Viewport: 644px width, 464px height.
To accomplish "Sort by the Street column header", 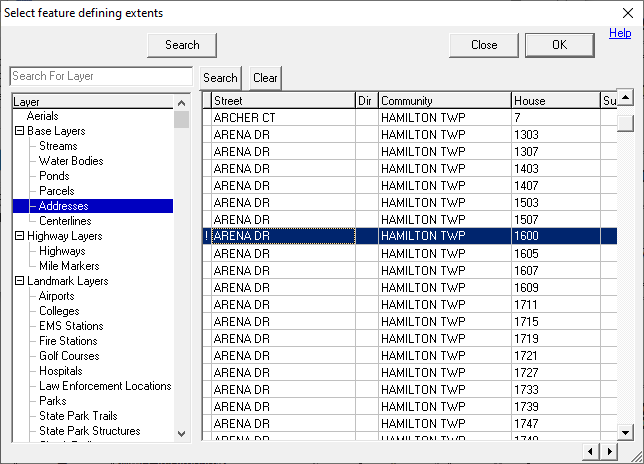I will click(x=282, y=101).
